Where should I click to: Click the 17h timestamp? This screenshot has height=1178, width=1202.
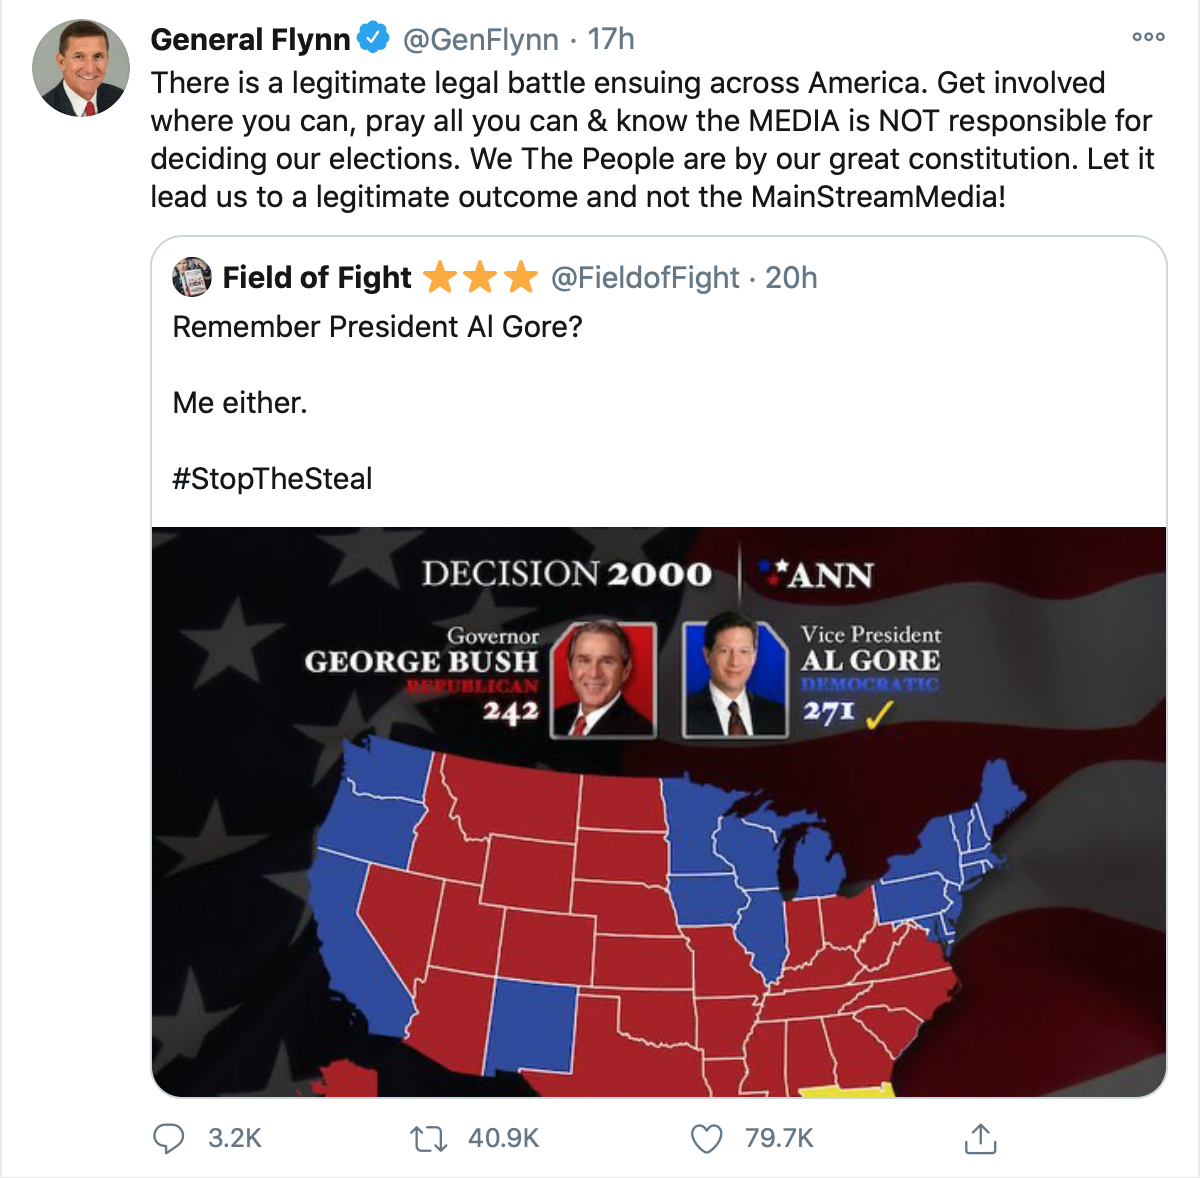[x=611, y=39]
